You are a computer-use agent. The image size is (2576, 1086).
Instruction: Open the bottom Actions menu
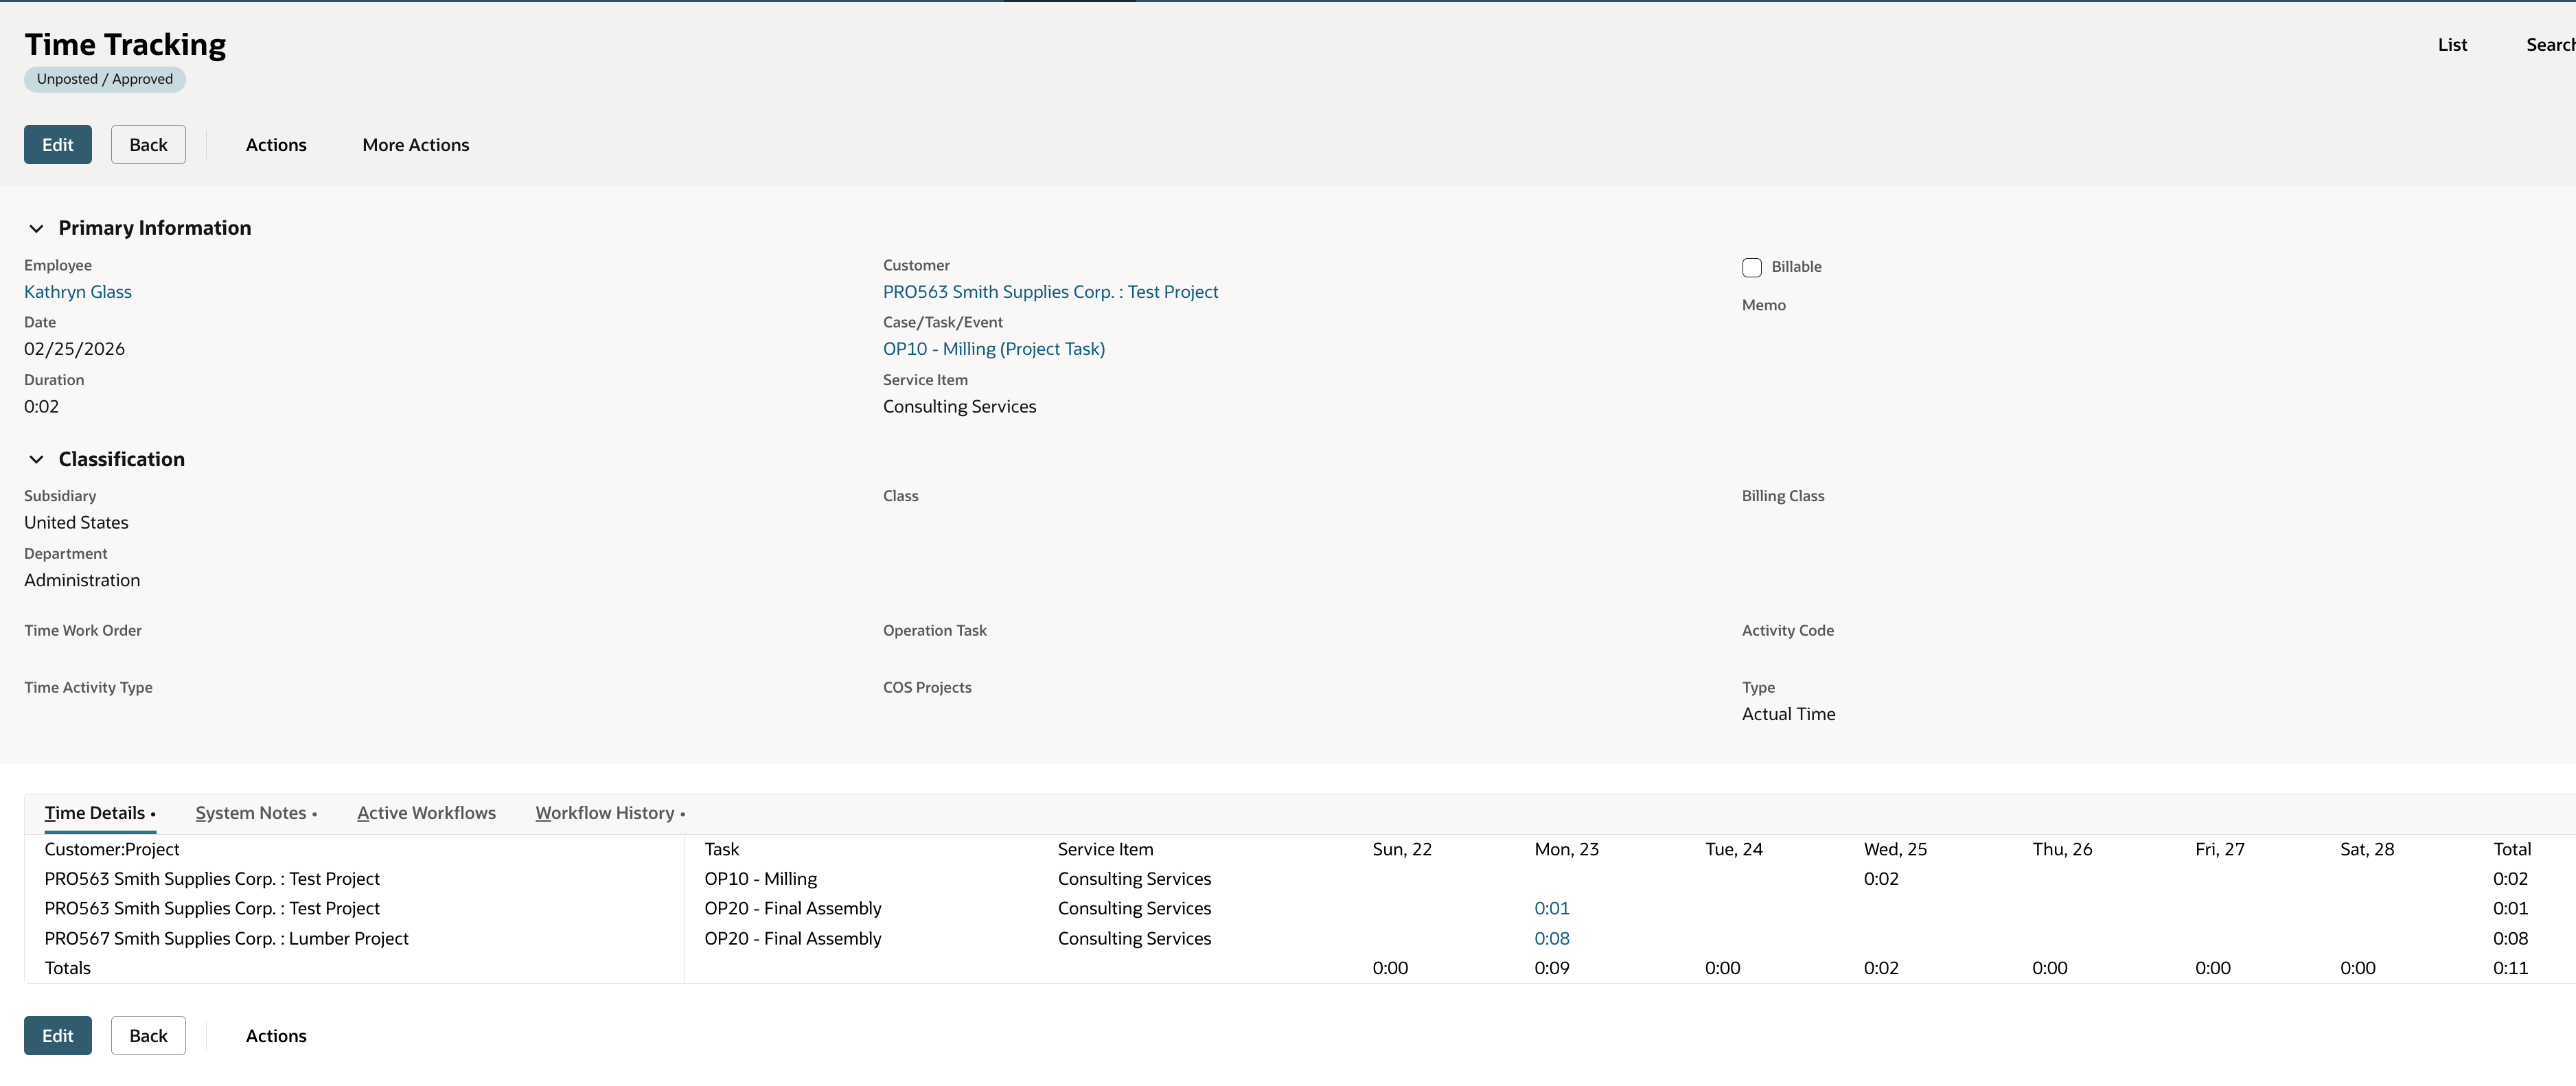point(276,1036)
